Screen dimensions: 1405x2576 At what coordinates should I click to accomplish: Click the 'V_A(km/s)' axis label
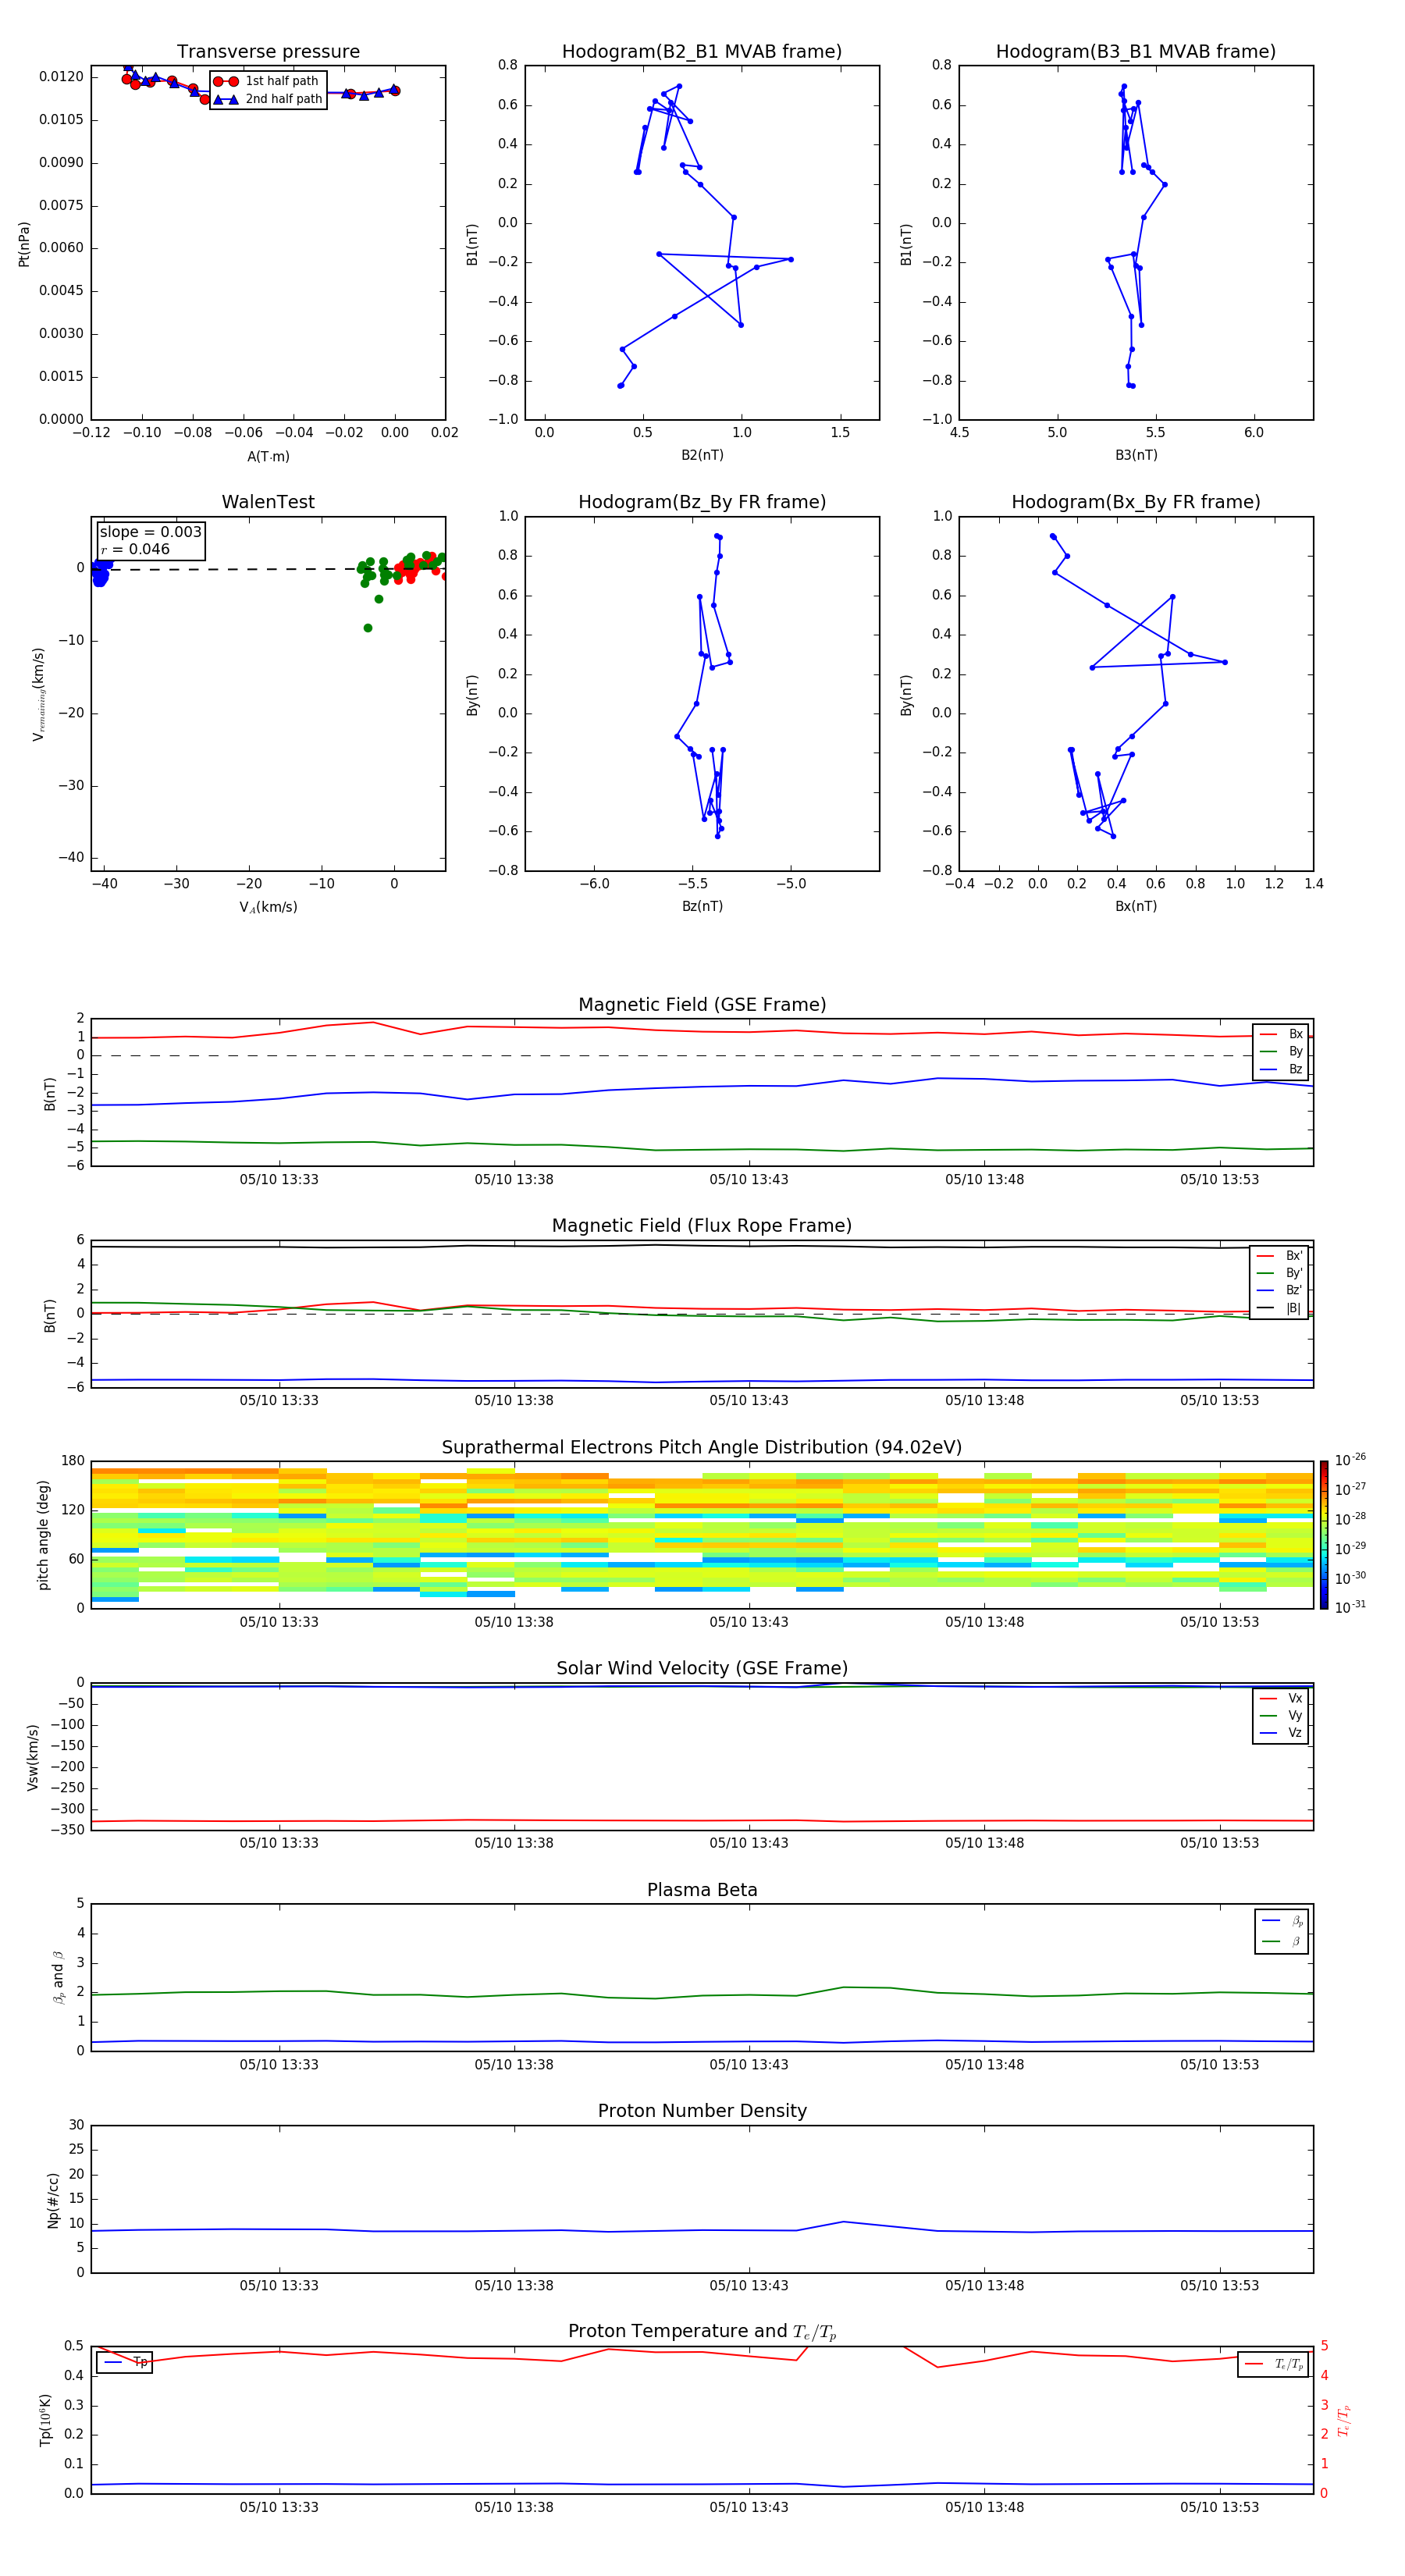pos(268,907)
